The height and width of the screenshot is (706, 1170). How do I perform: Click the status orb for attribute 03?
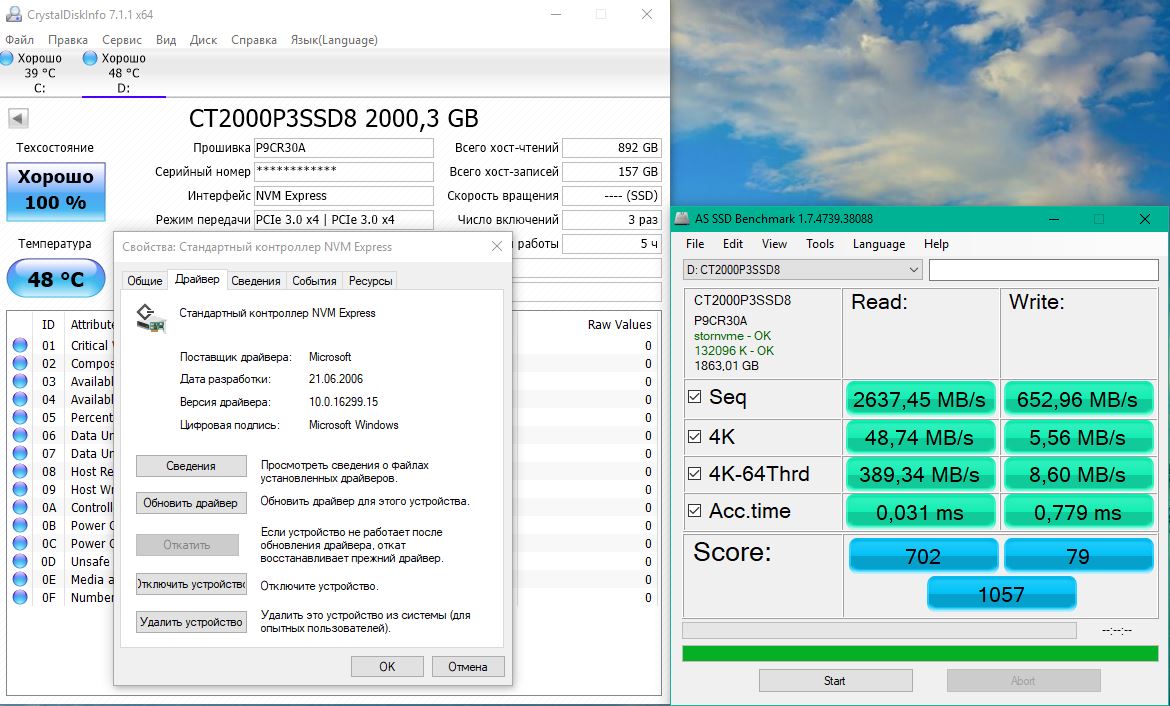click(20, 381)
